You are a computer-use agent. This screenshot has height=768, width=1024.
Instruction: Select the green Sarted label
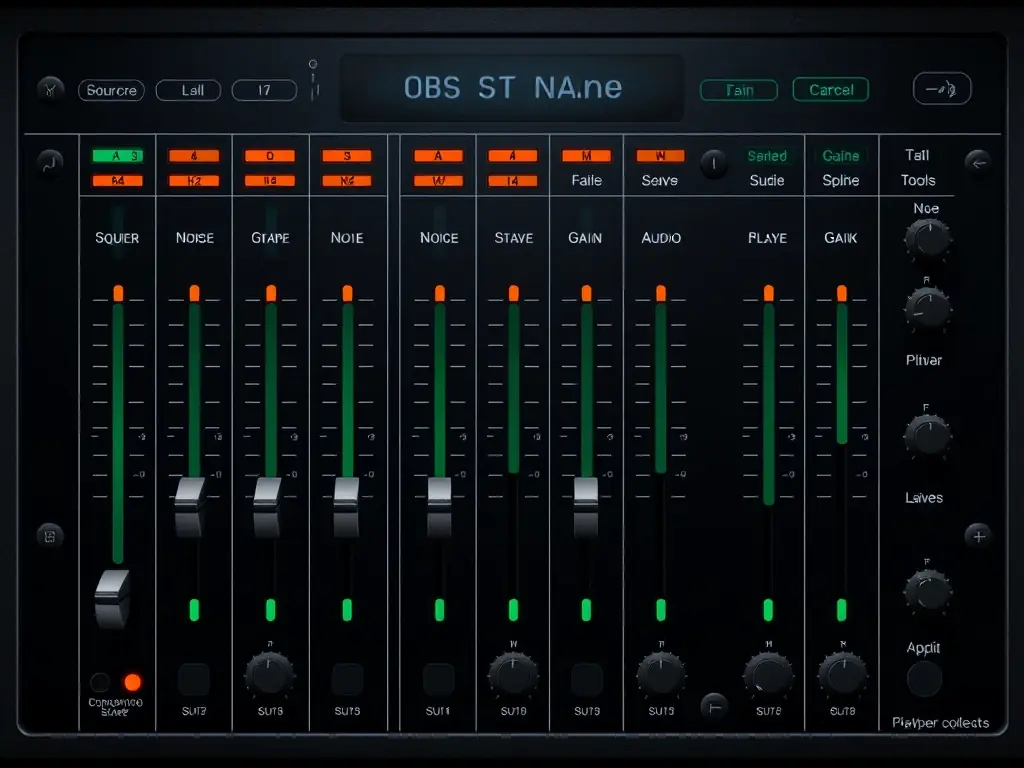[767, 155]
